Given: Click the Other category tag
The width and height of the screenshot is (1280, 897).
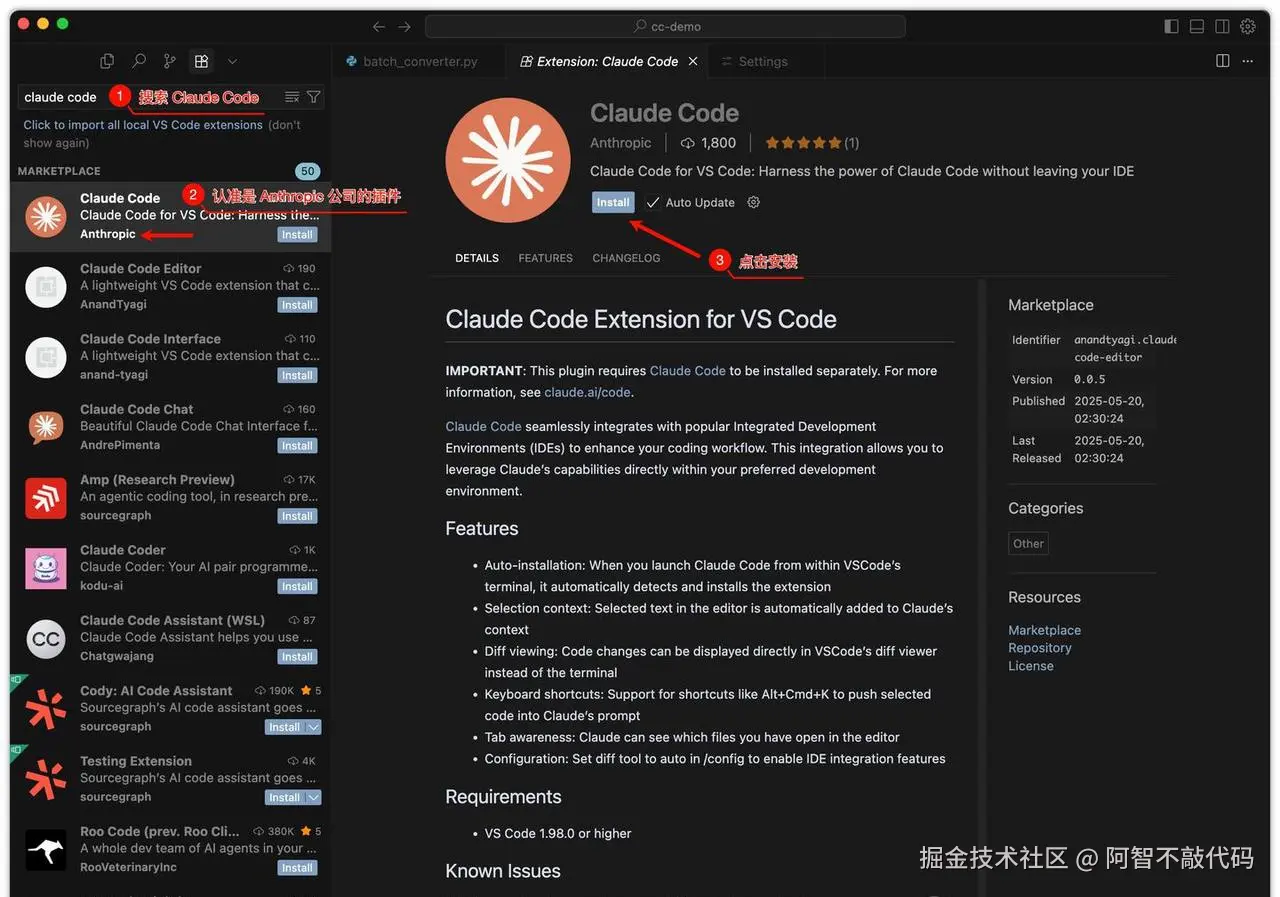Looking at the screenshot, I should 1029,544.
